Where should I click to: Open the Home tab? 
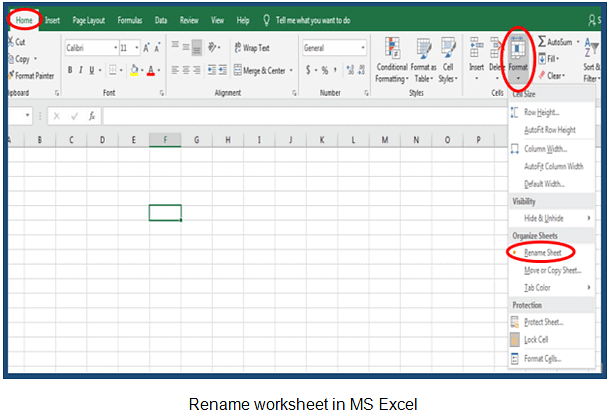point(24,20)
